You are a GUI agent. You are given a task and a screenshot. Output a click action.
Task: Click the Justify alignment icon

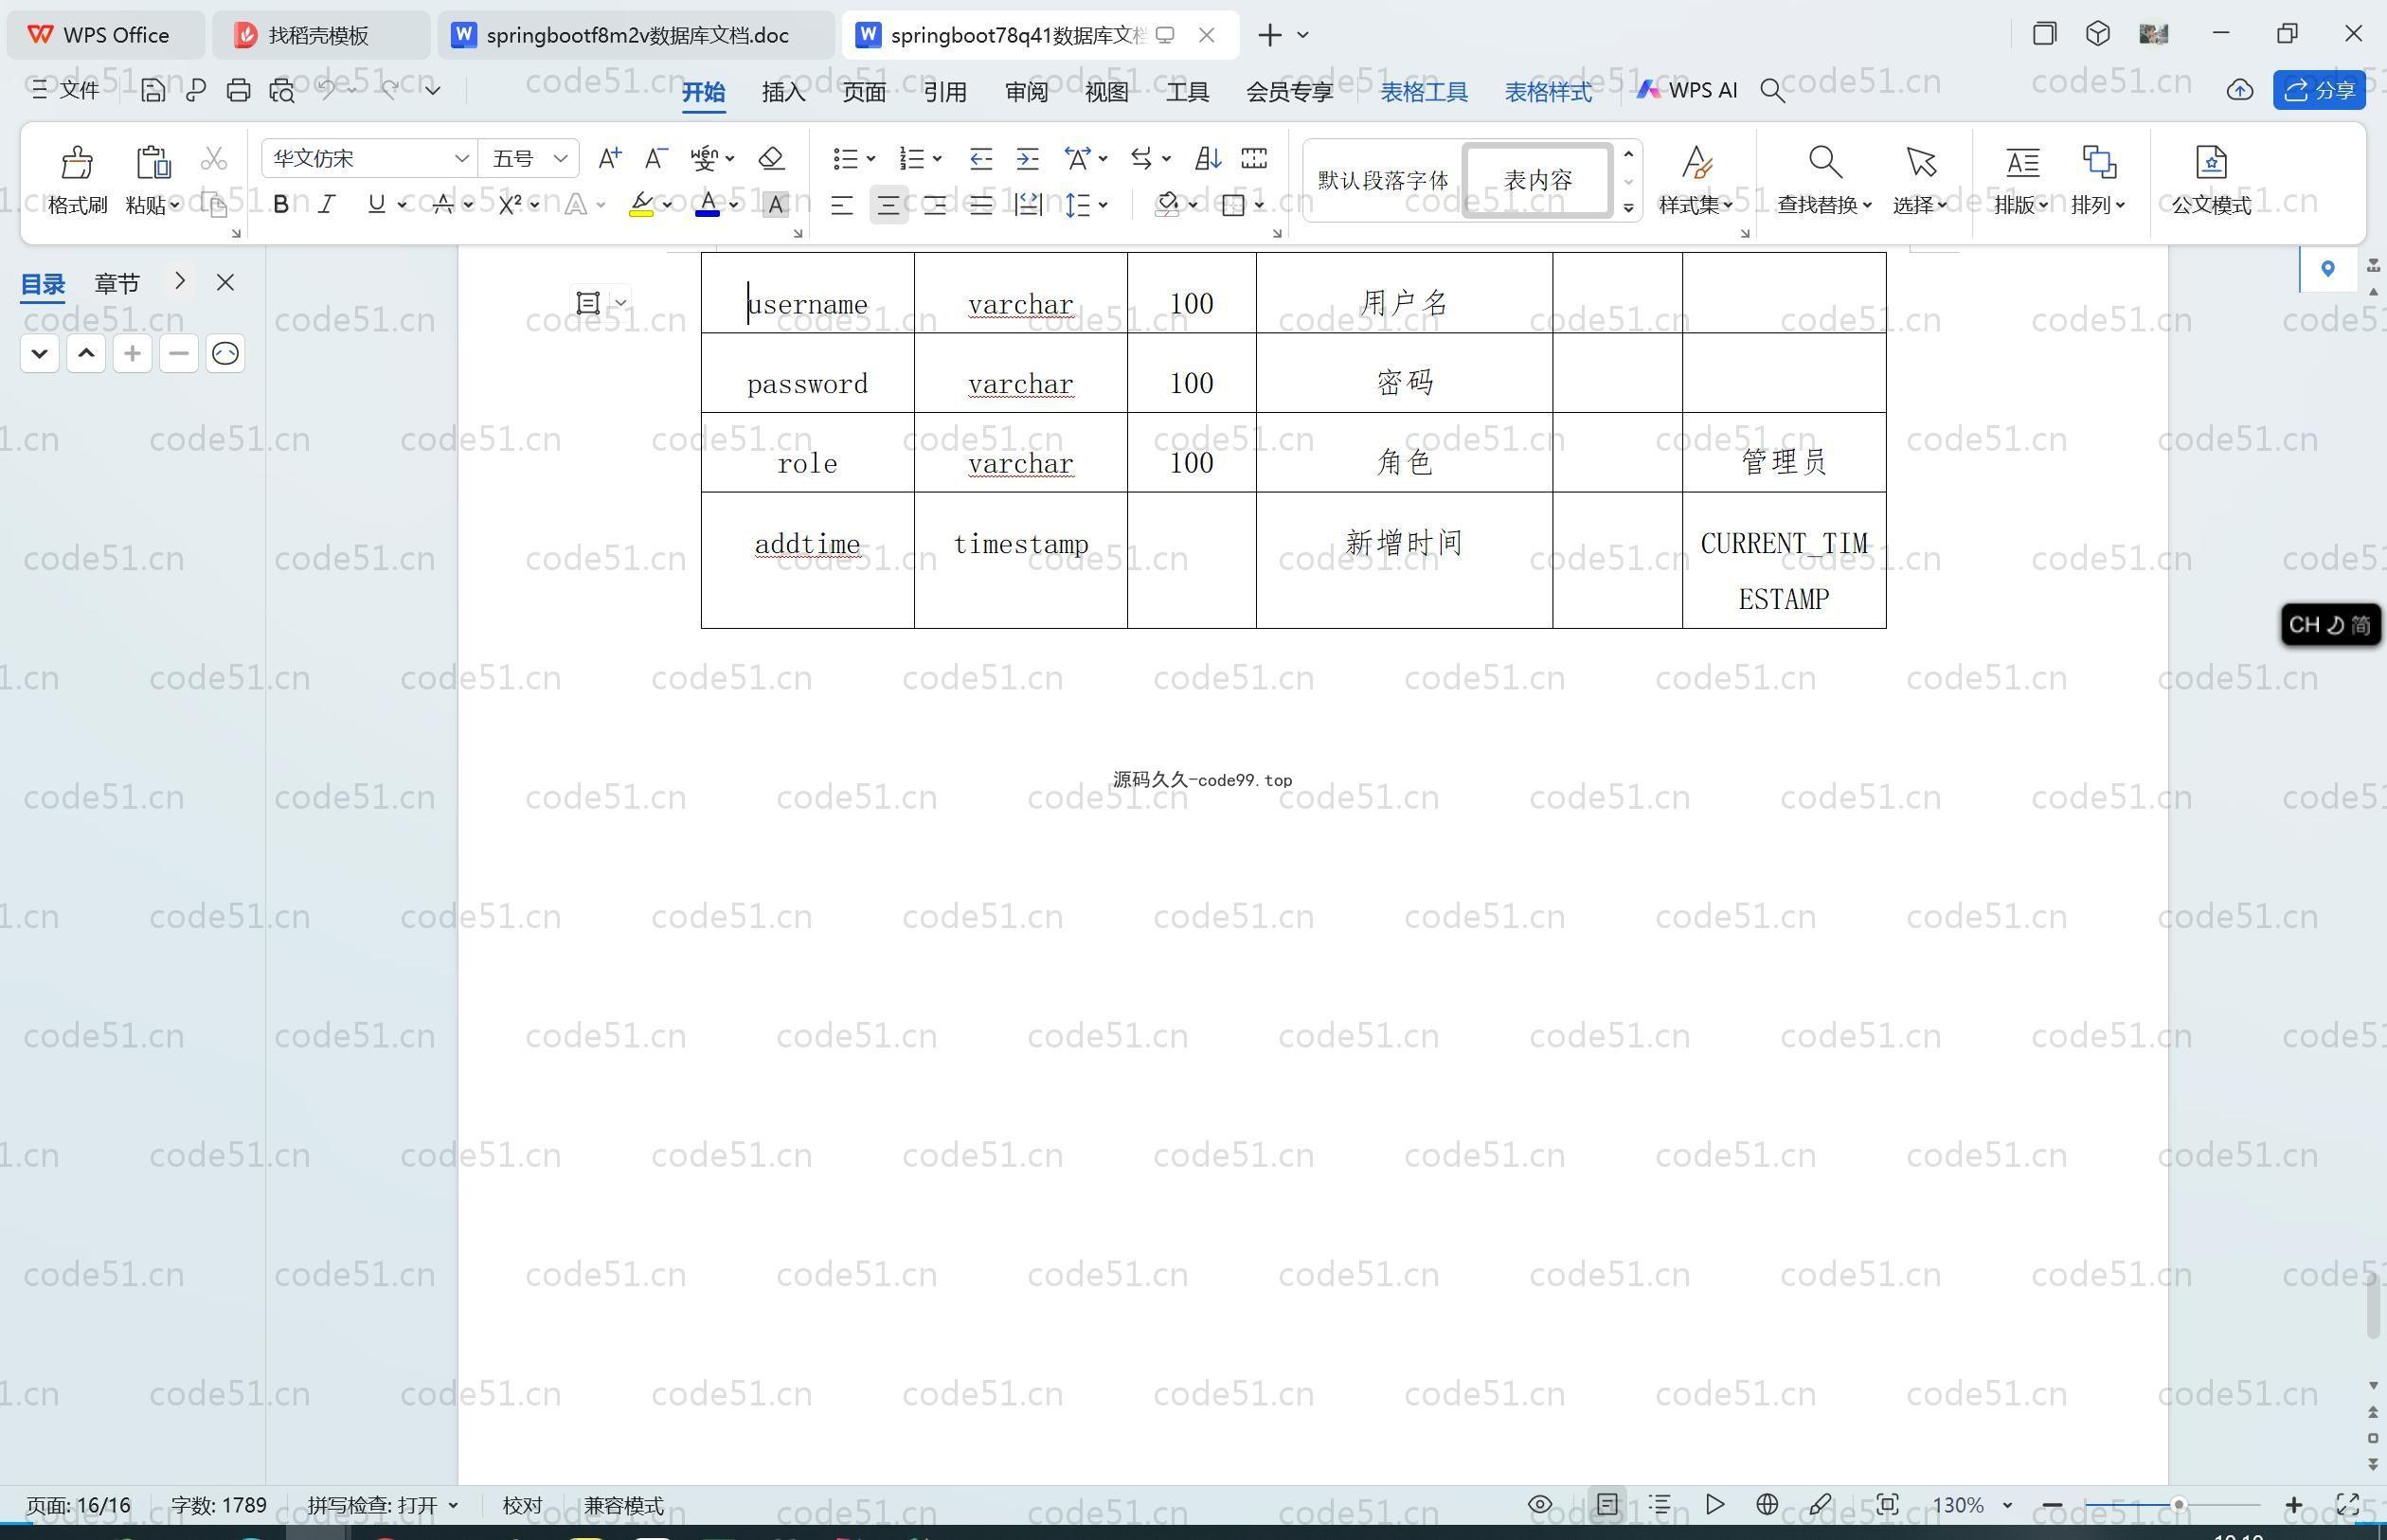[x=981, y=205]
